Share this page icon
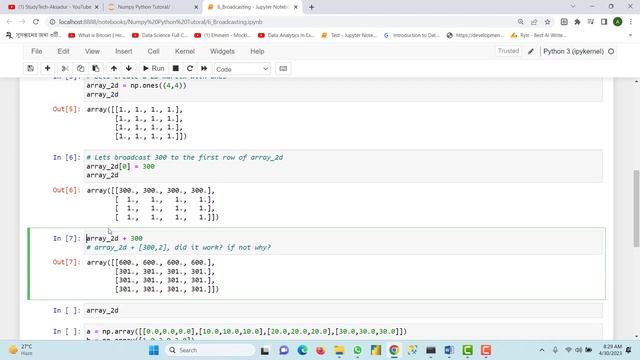640x360 pixels. 534,22
